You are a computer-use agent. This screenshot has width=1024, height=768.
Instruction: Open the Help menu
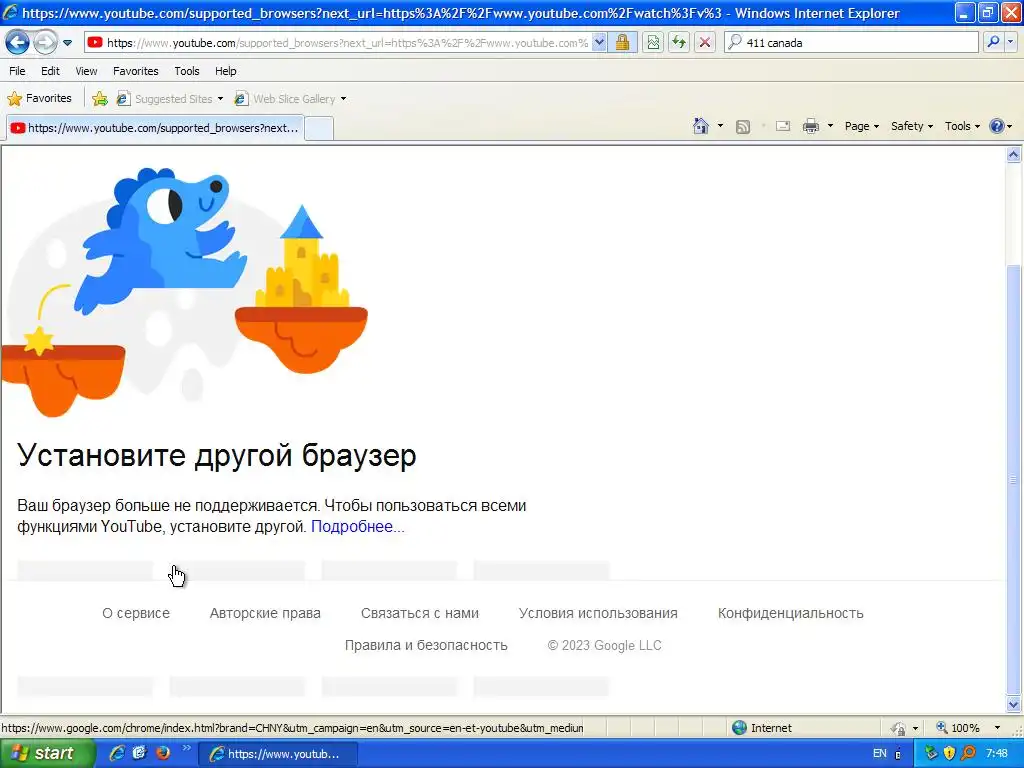point(226,71)
